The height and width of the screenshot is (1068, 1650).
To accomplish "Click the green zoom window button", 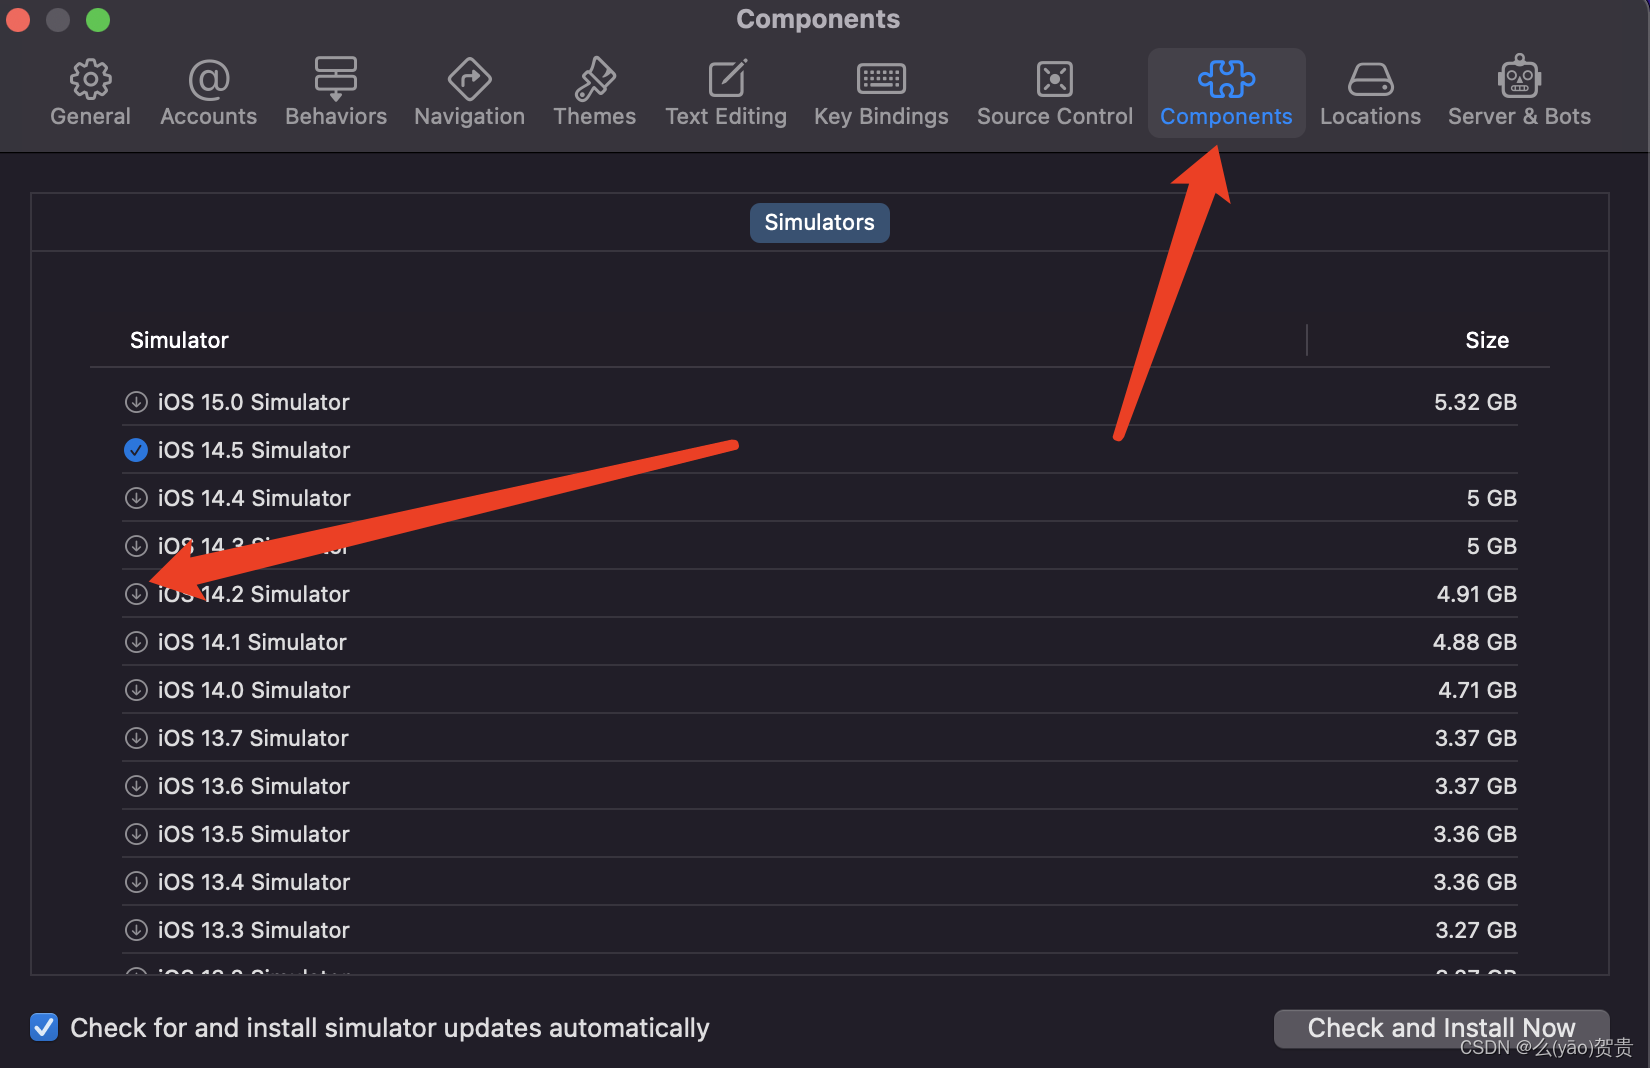I will 97,19.
